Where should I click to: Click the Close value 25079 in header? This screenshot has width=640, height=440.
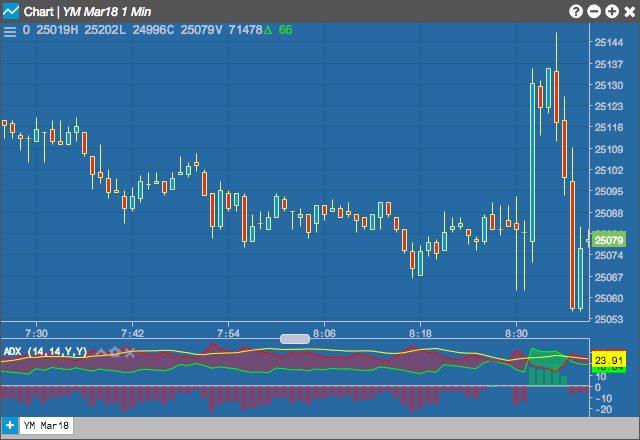coord(198,30)
